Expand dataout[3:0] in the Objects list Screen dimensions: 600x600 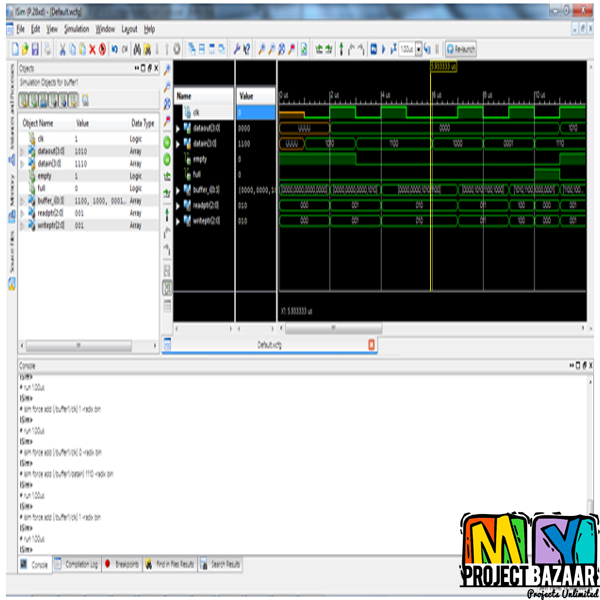pos(24,149)
